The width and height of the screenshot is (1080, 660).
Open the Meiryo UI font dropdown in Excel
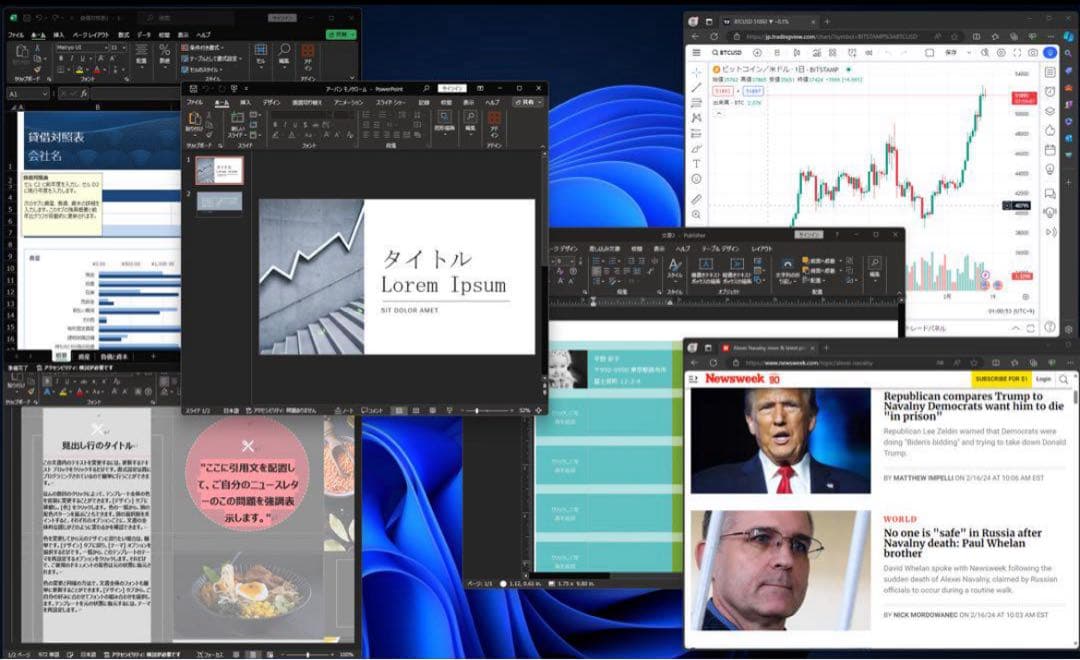(x=107, y=47)
